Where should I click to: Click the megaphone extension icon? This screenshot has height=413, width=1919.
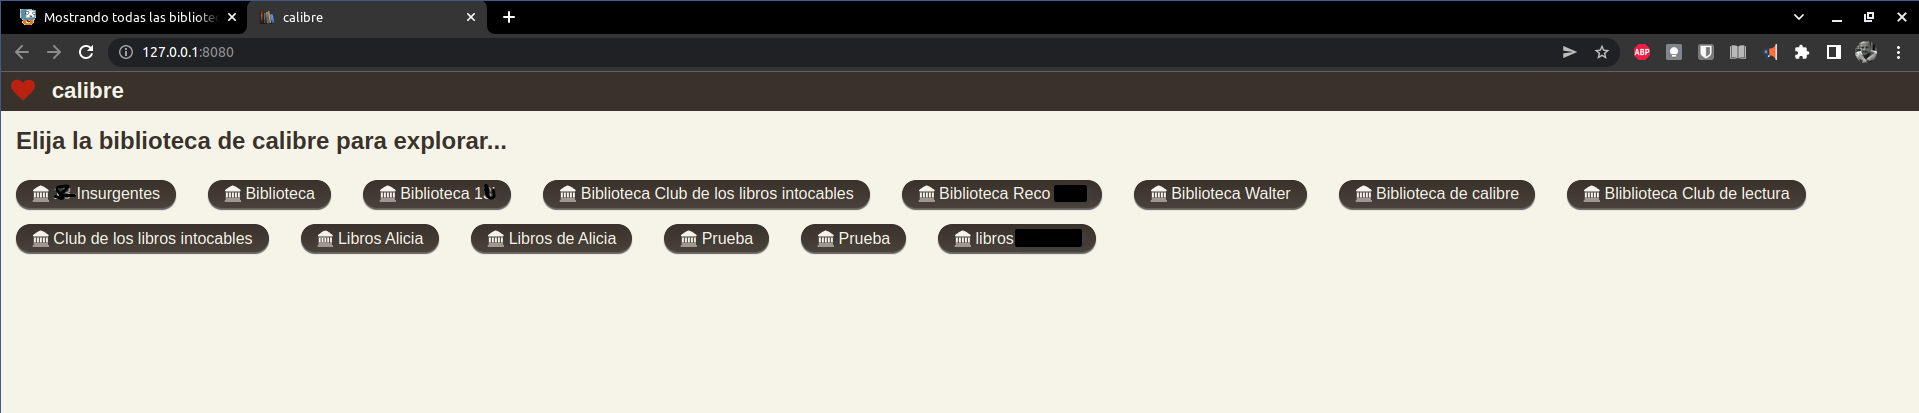1770,52
